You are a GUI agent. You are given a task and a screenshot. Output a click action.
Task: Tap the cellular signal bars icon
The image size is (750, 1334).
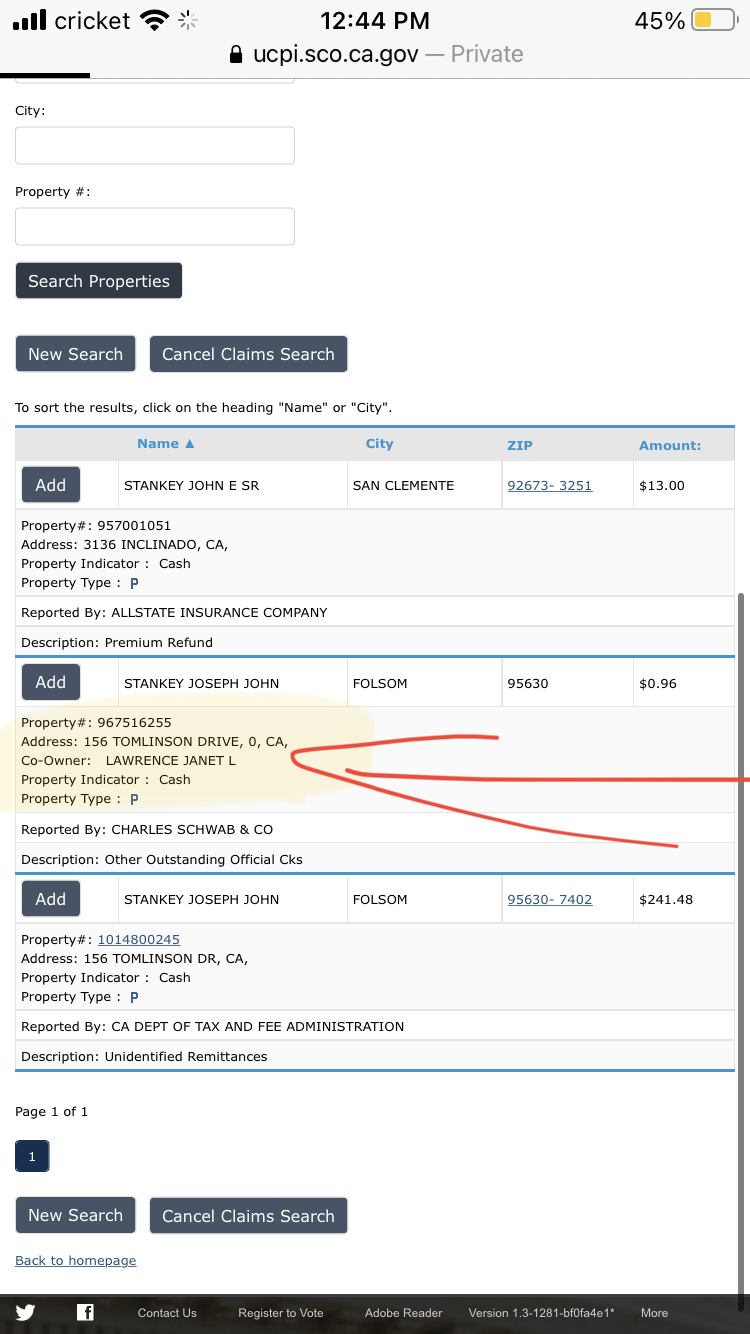[29, 20]
